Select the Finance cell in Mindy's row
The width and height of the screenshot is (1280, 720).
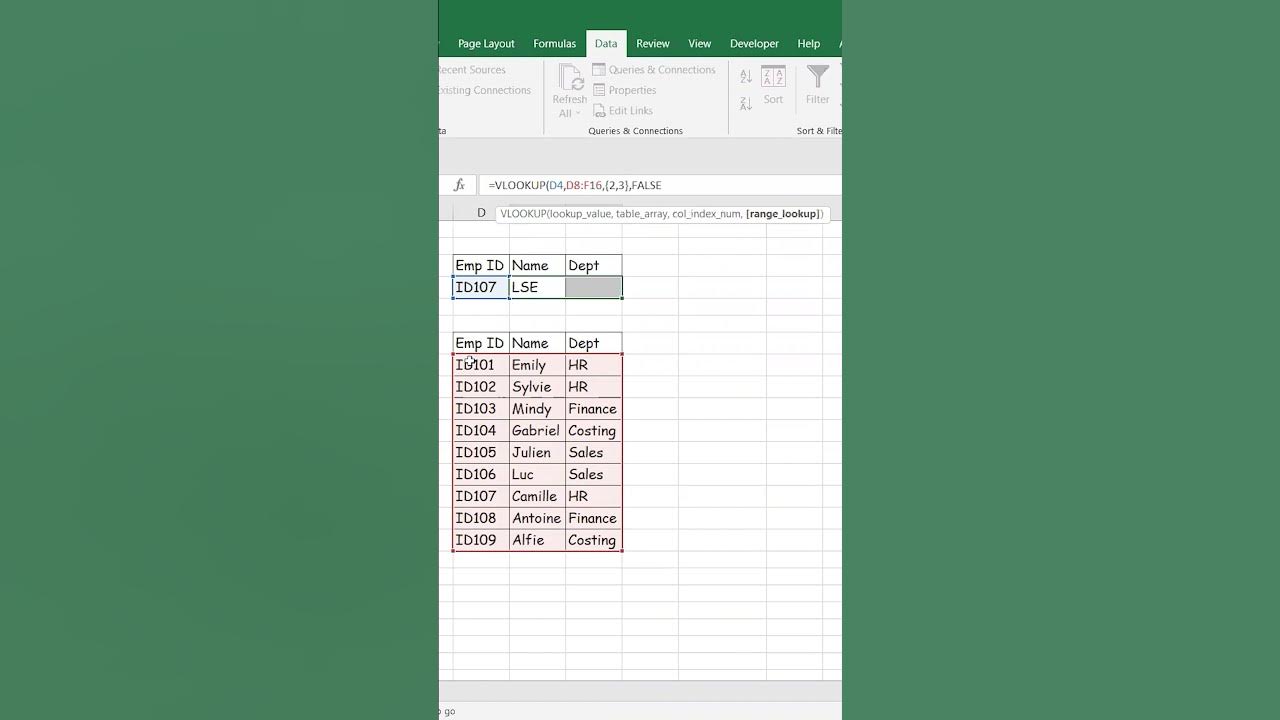point(593,409)
